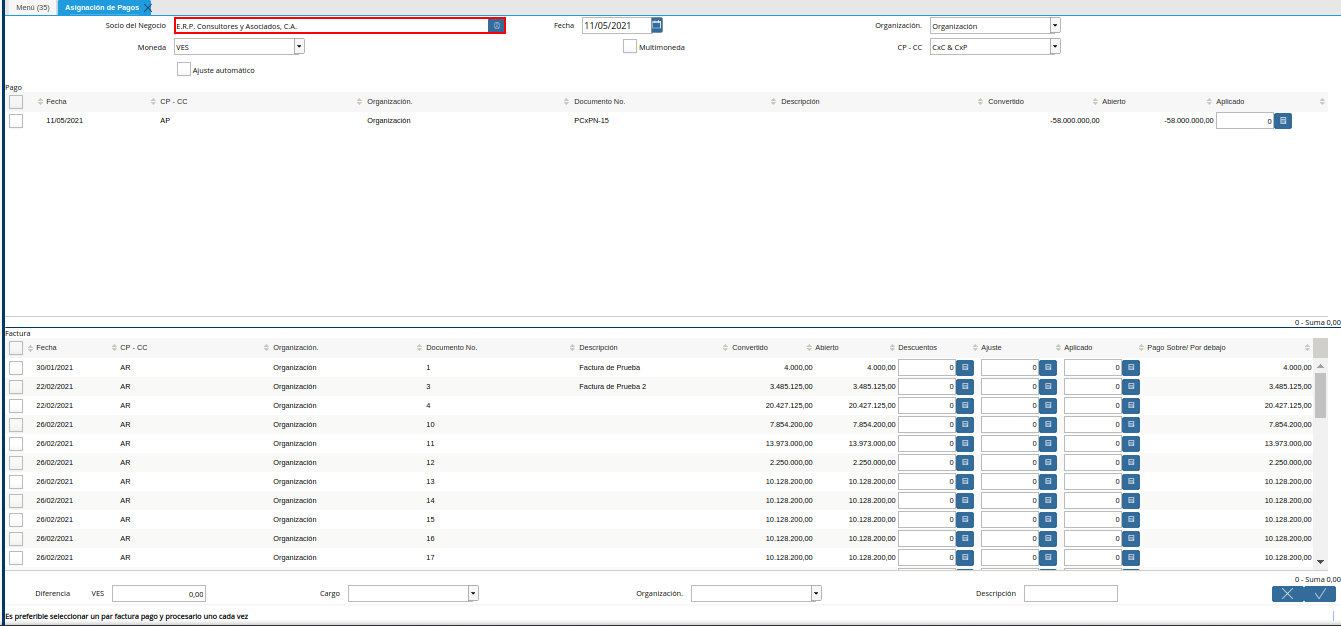Expand the Moneda VES dropdown
This screenshot has height=626, width=1341.
299,47
